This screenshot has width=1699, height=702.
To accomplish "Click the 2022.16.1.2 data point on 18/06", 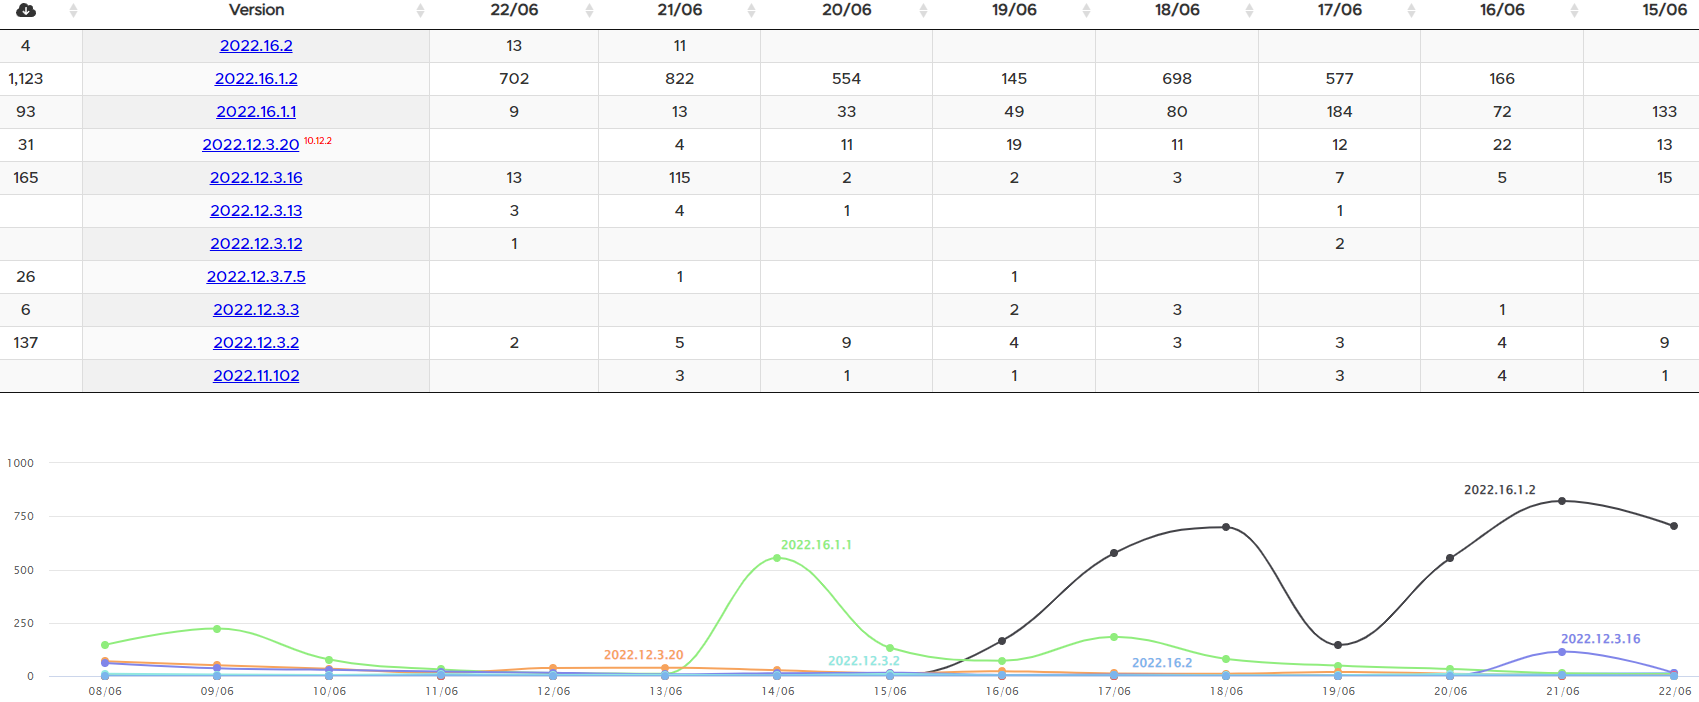I will point(1226,527).
